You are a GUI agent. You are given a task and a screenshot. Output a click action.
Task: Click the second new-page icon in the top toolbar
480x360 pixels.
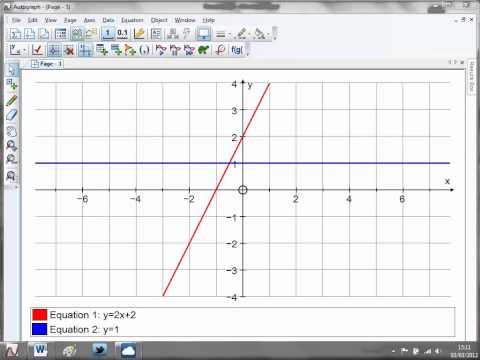pyautogui.click(x=30, y=34)
